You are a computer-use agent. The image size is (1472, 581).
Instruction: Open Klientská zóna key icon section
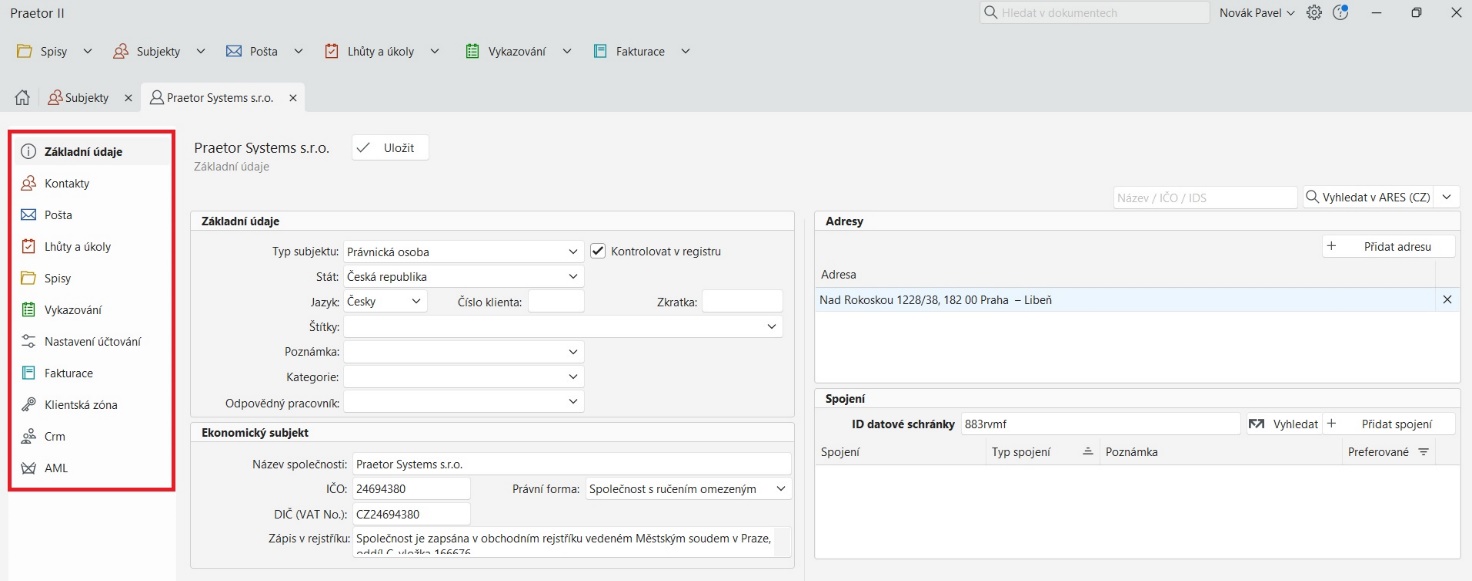click(x=80, y=405)
